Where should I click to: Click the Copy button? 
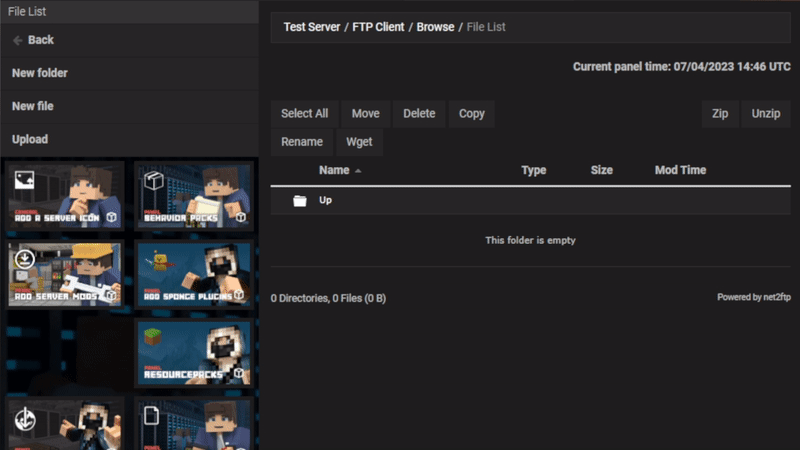471,114
